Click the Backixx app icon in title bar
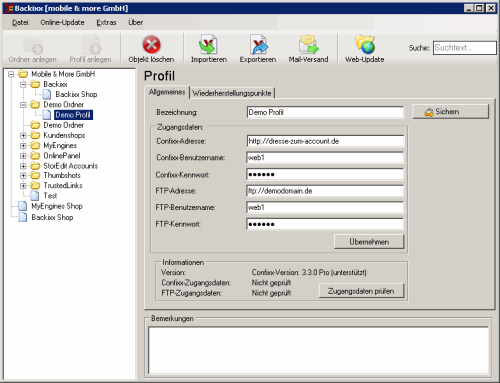 click(x=9, y=8)
